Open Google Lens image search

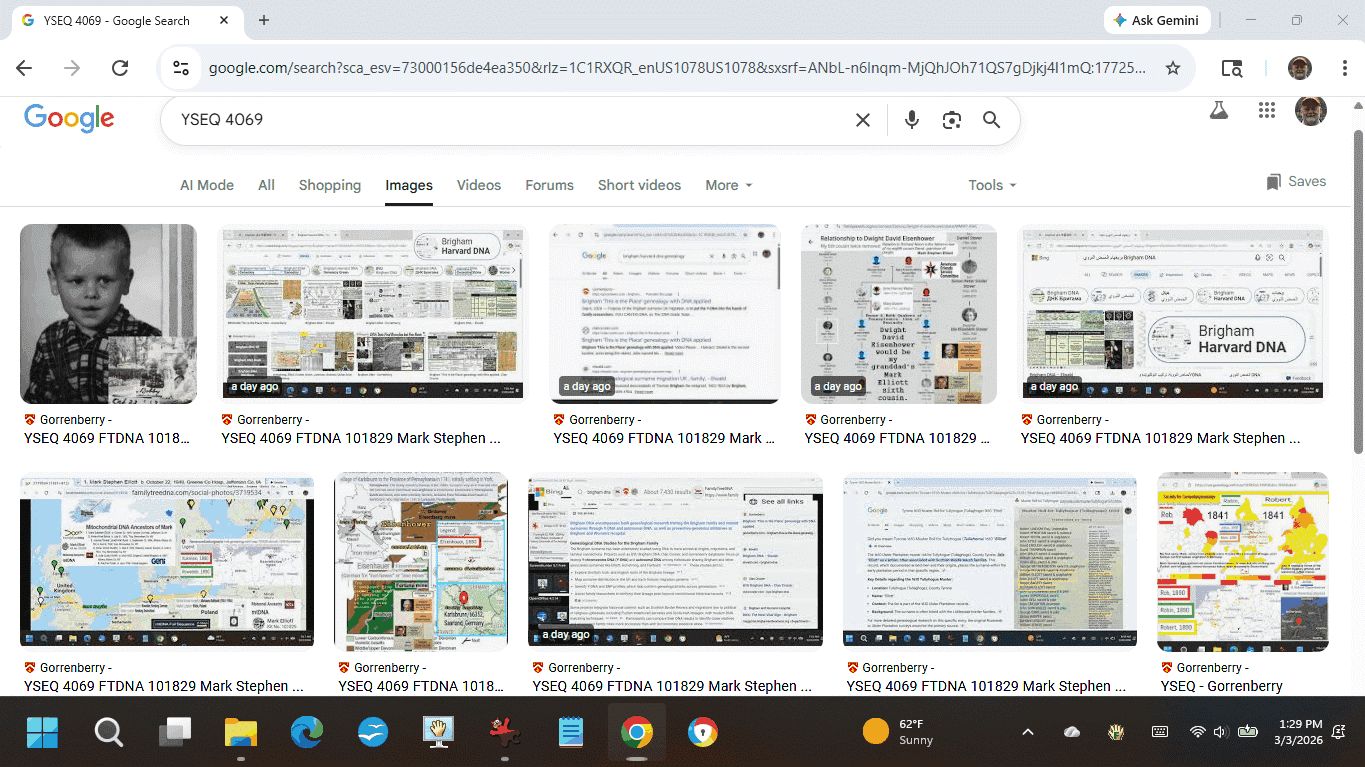(x=951, y=120)
